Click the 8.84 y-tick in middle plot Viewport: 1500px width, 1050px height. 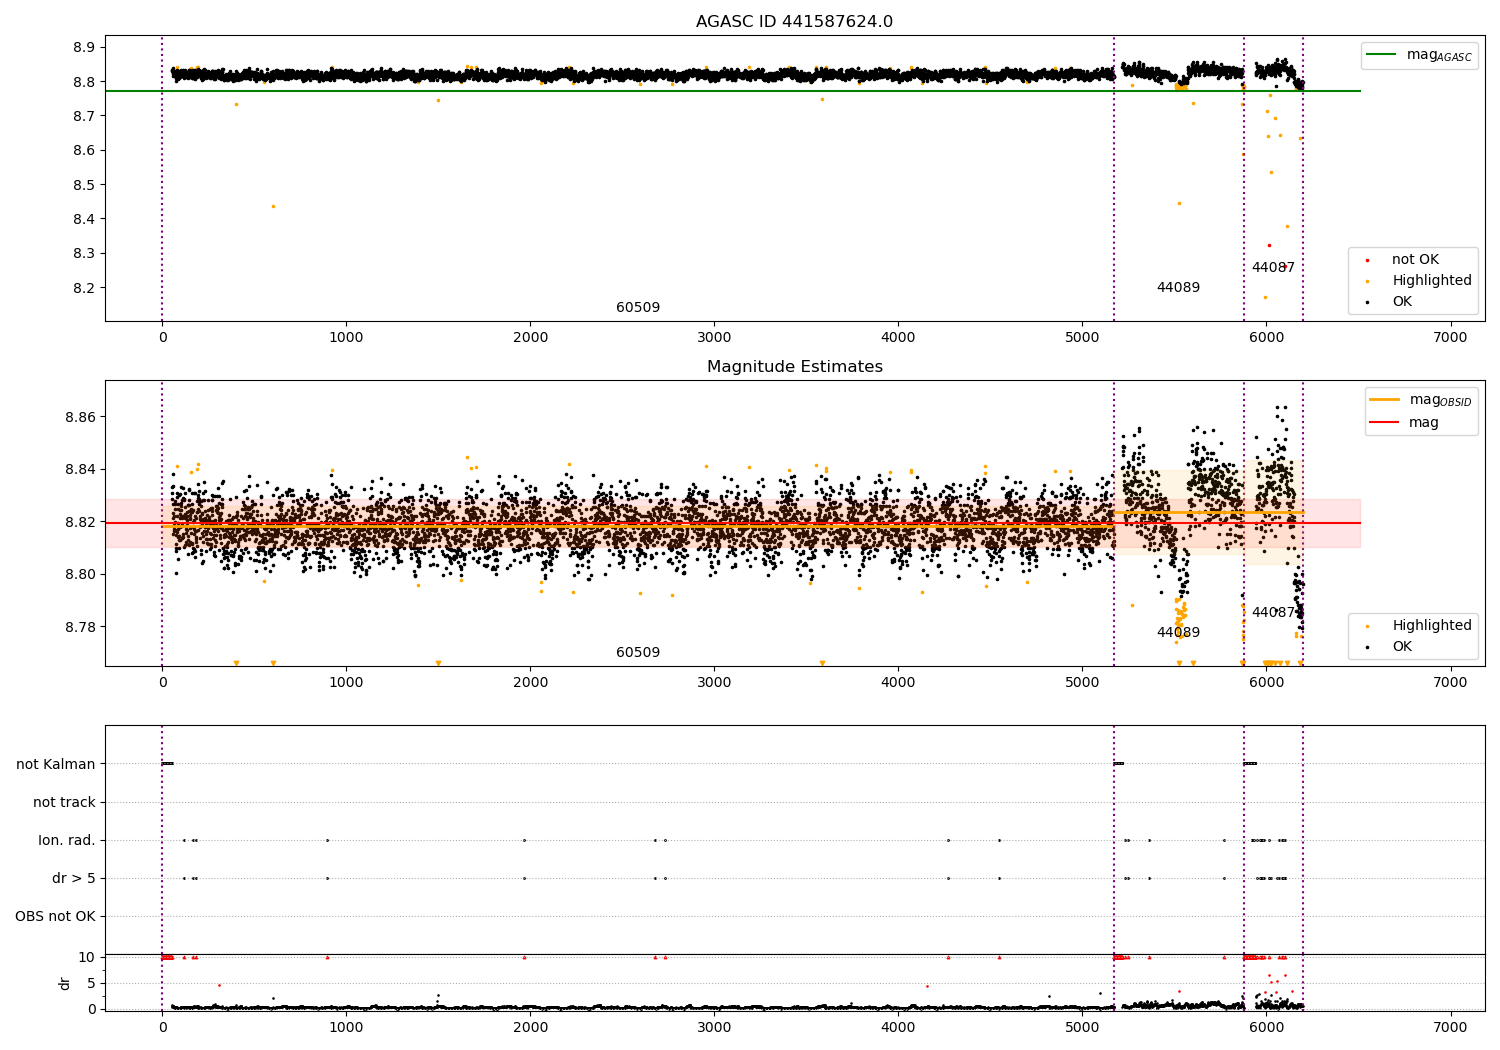pos(80,469)
